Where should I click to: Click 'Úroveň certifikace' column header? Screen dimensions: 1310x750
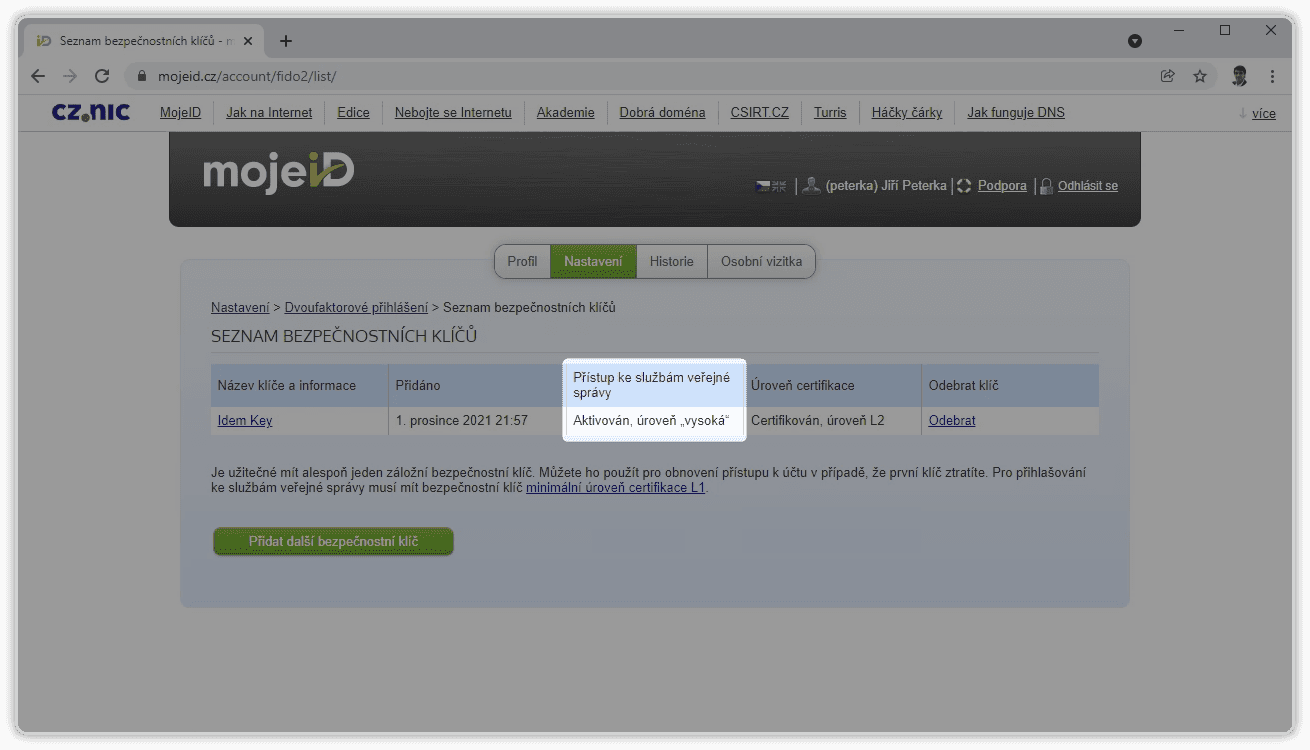pos(832,386)
